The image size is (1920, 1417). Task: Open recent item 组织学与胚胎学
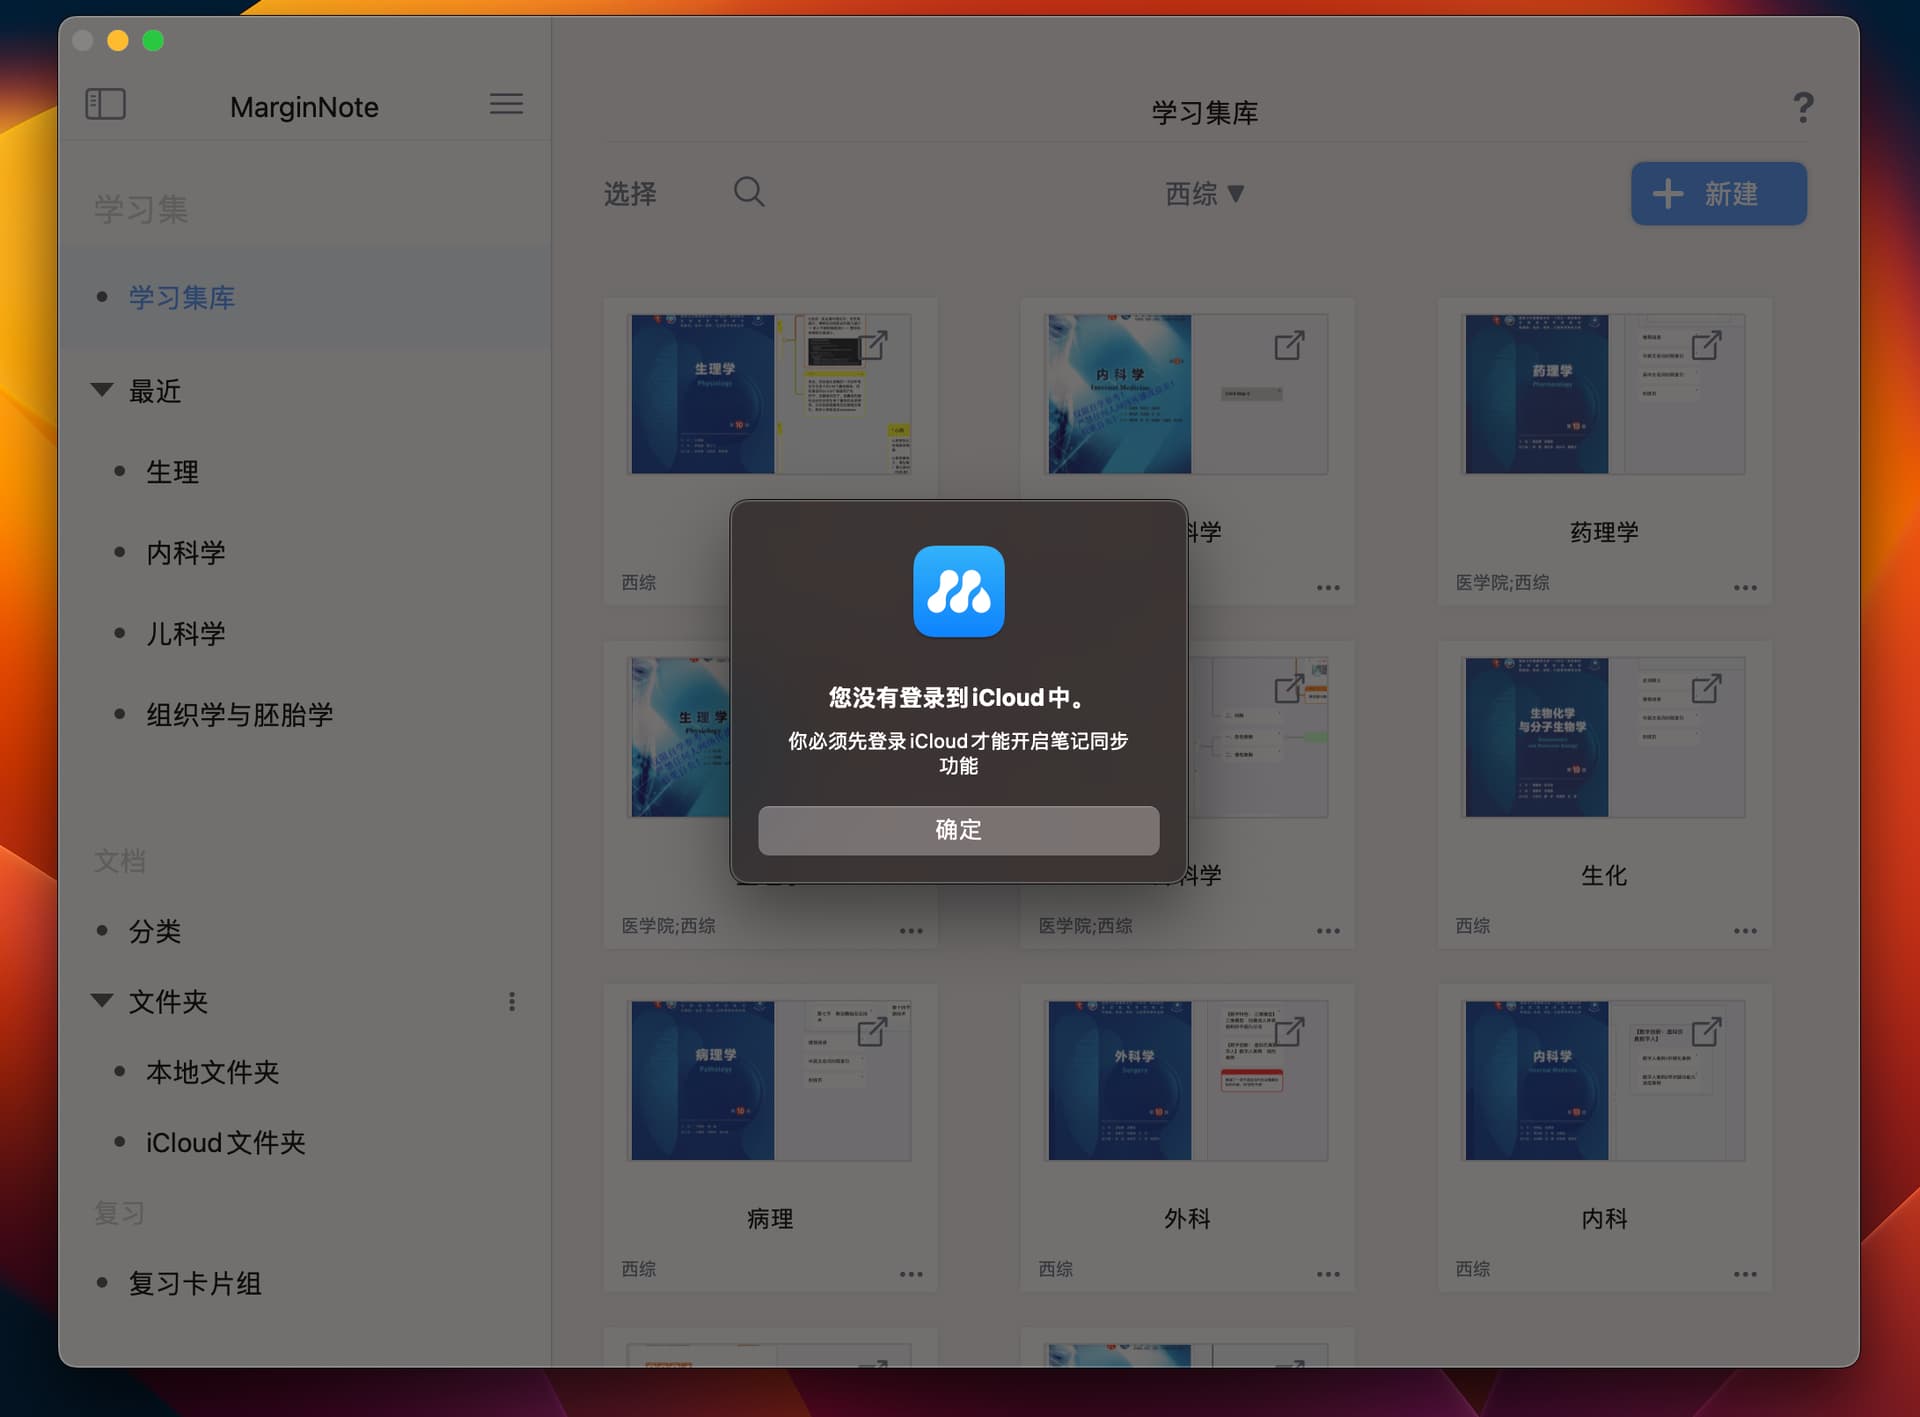click(240, 715)
